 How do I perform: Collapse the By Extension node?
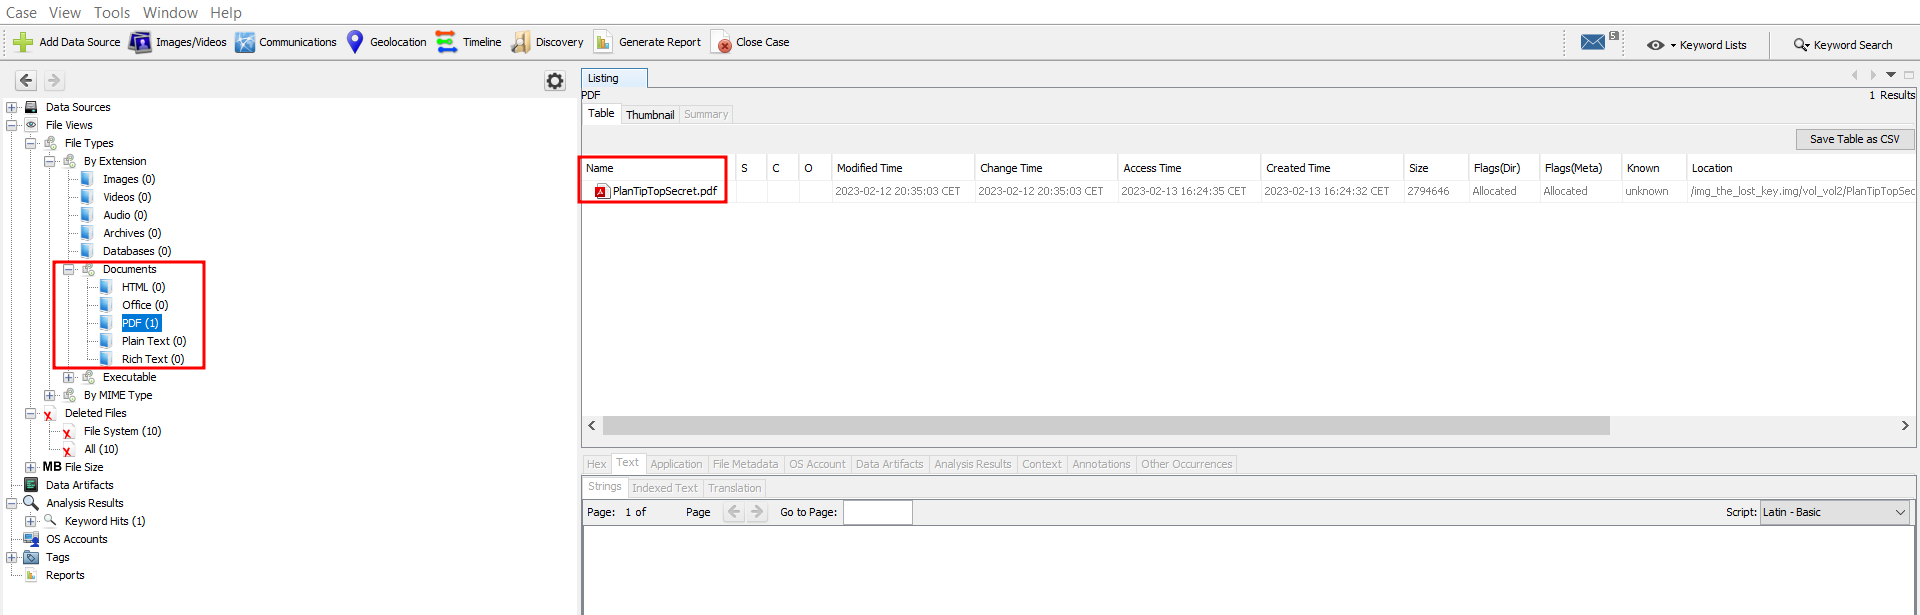click(50, 161)
